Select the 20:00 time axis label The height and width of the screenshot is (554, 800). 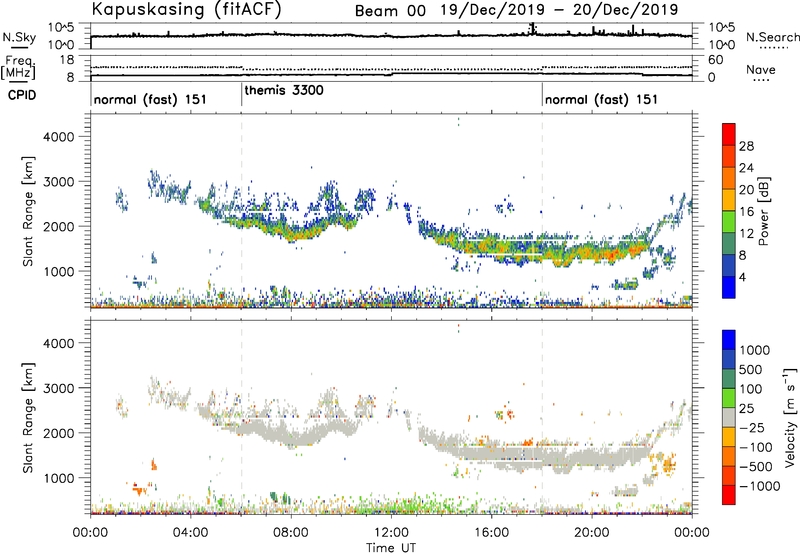[592, 533]
